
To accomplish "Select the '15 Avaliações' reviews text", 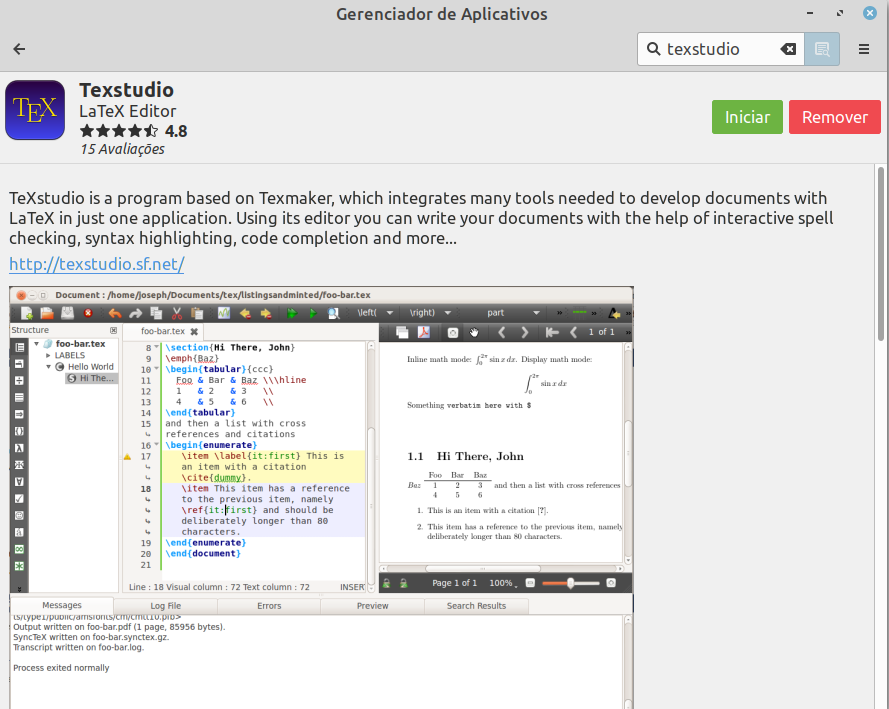I will tap(122, 149).
